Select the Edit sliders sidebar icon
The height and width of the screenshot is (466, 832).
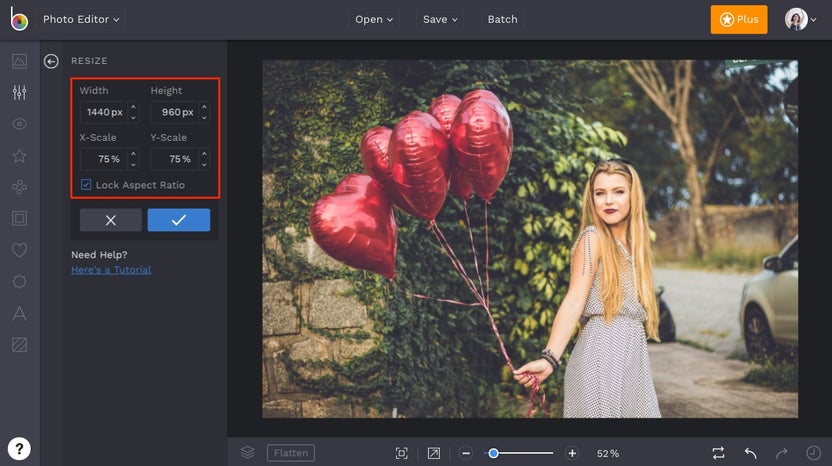[x=19, y=93]
